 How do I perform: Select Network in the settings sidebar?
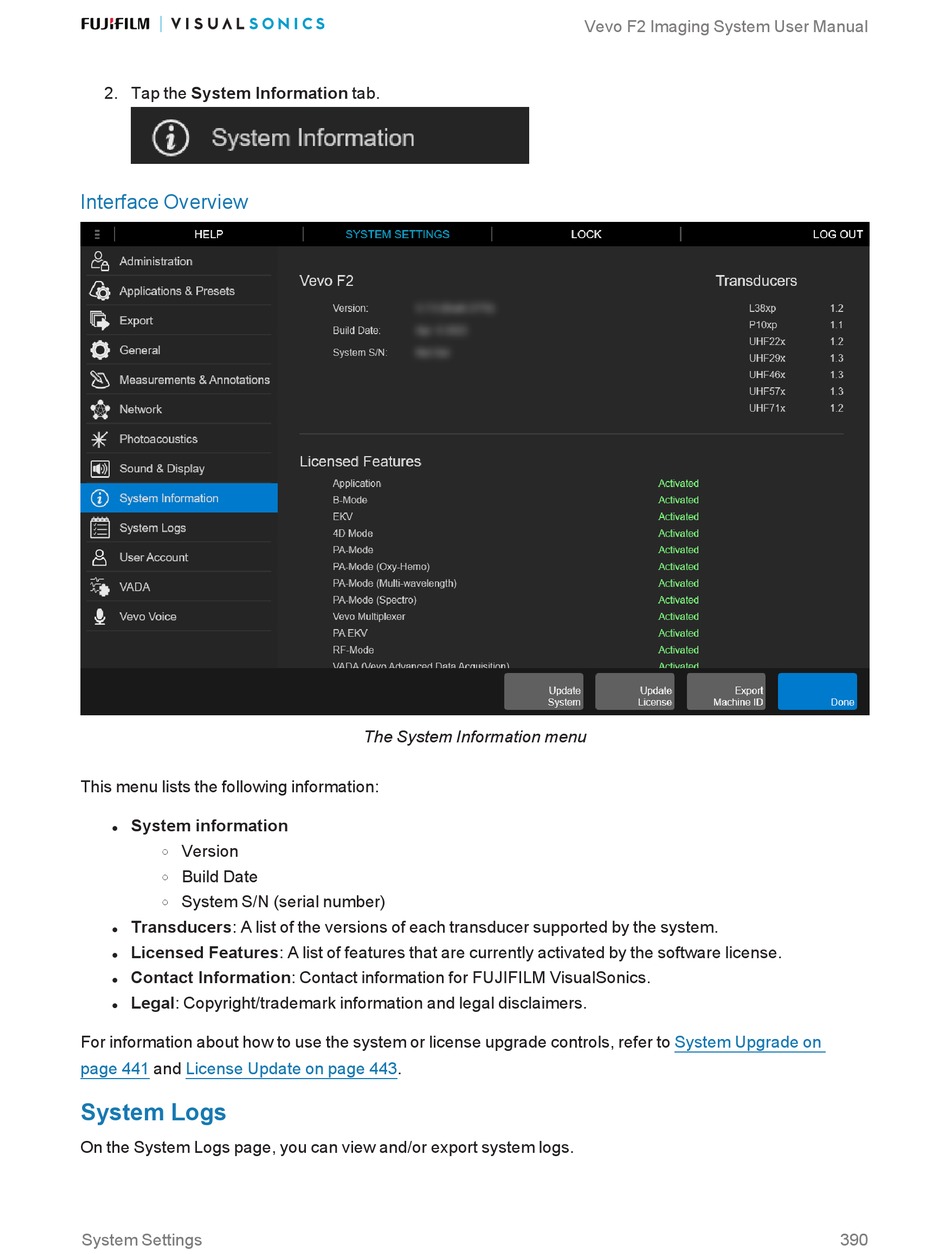[179, 409]
